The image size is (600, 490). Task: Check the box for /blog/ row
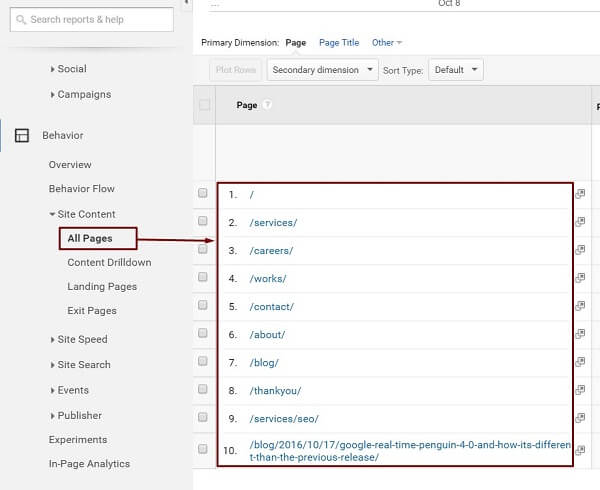click(203, 361)
